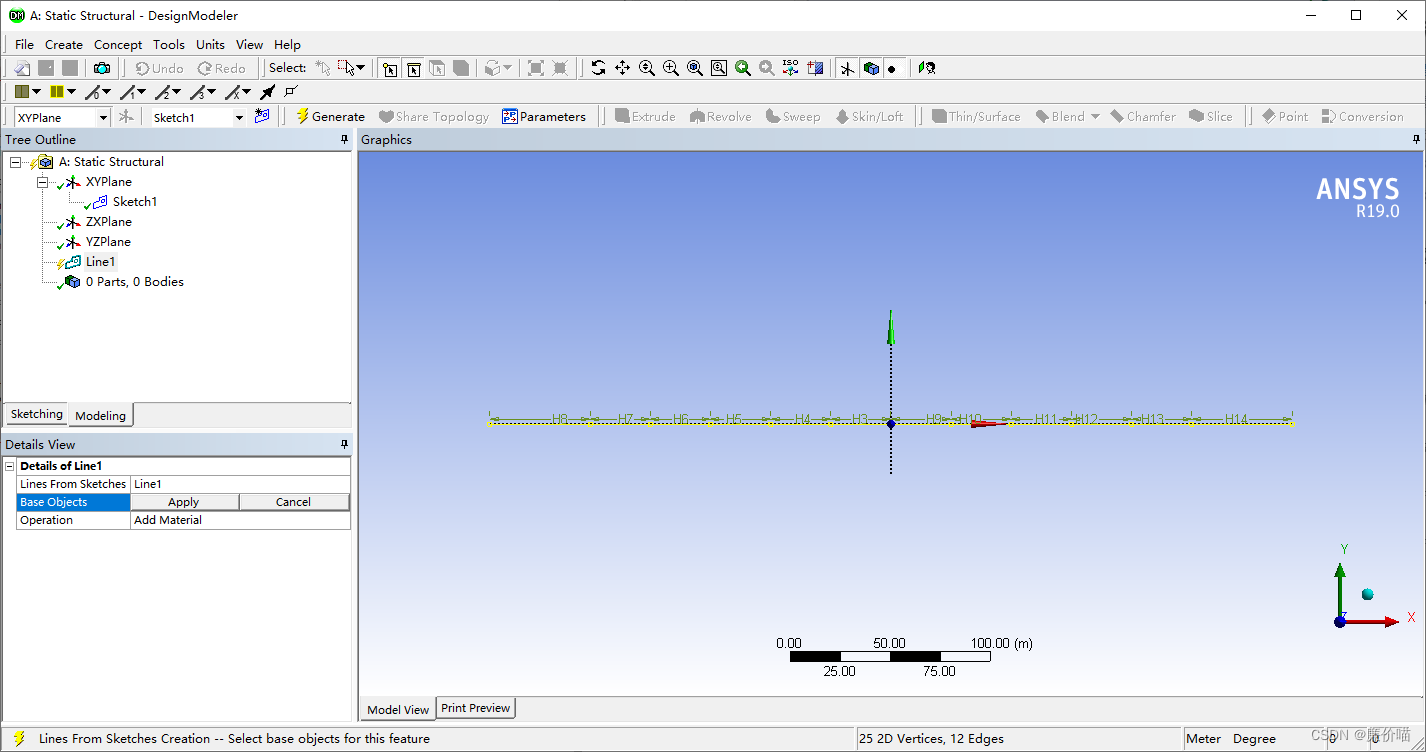
Task: Toggle the display plane icon
Action: click(847, 68)
